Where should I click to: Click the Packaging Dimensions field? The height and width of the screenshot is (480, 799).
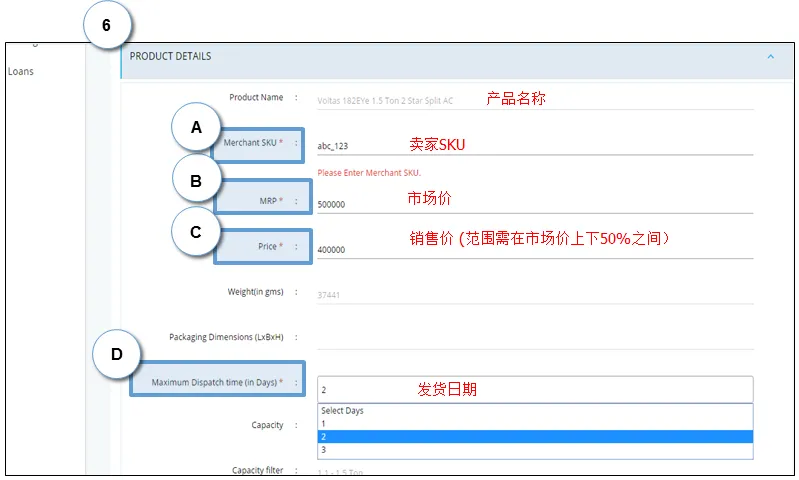click(535, 340)
